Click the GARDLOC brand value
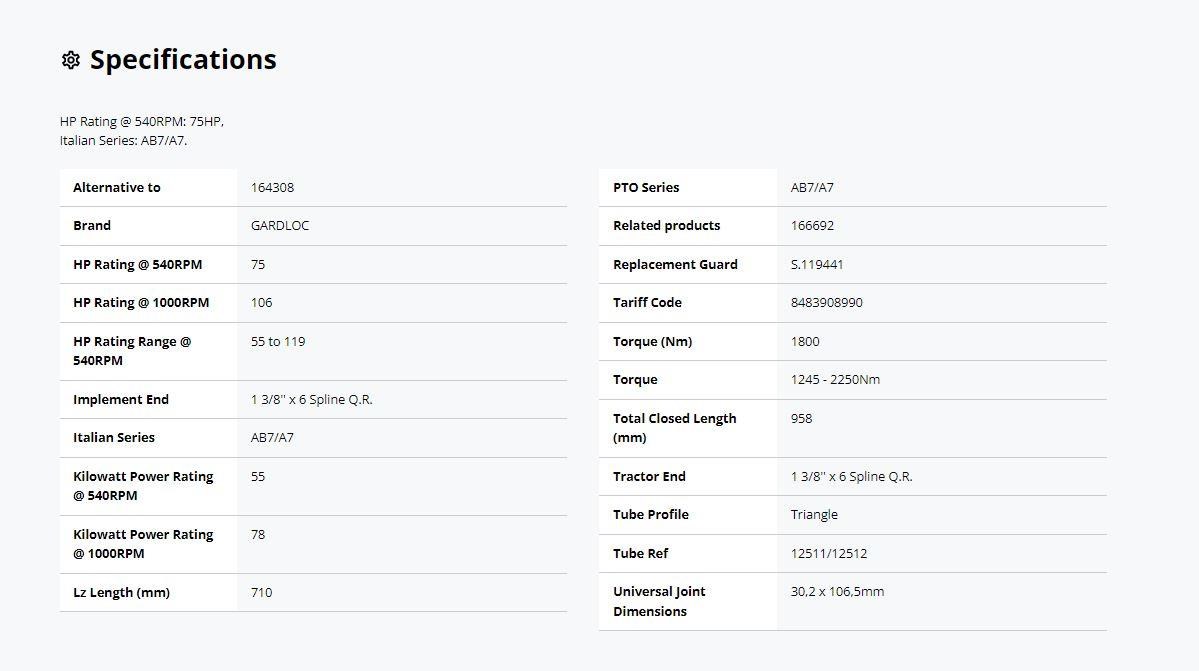The width and height of the screenshot is (1199, 671). tap(280, 225)
